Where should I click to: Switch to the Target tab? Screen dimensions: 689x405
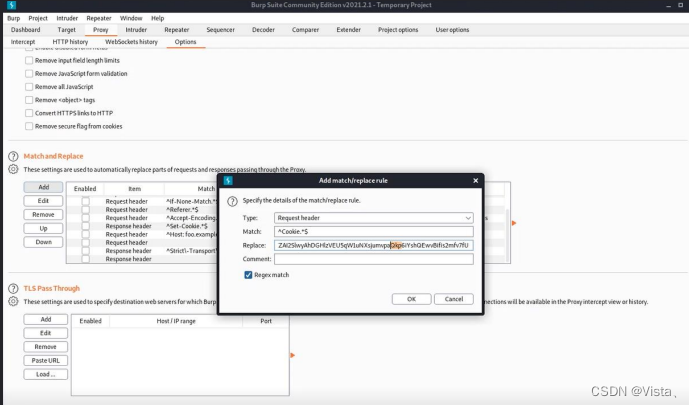pos(66,30)
